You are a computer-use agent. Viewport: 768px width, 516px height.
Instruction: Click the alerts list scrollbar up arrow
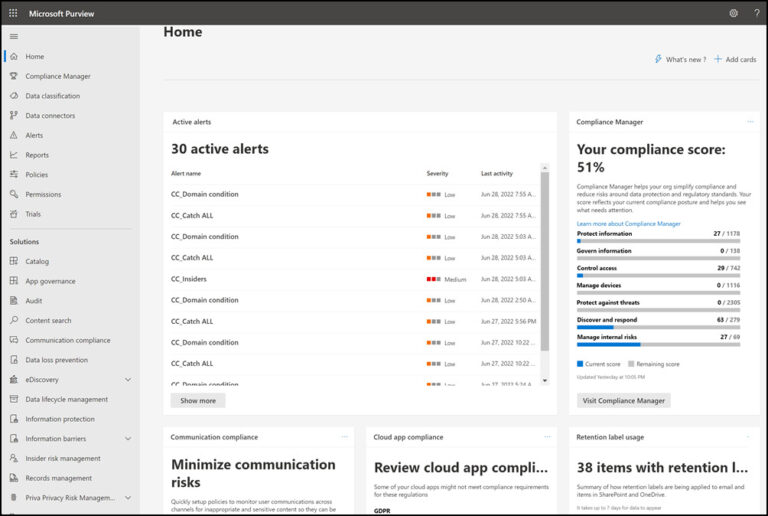pos(545,168)
